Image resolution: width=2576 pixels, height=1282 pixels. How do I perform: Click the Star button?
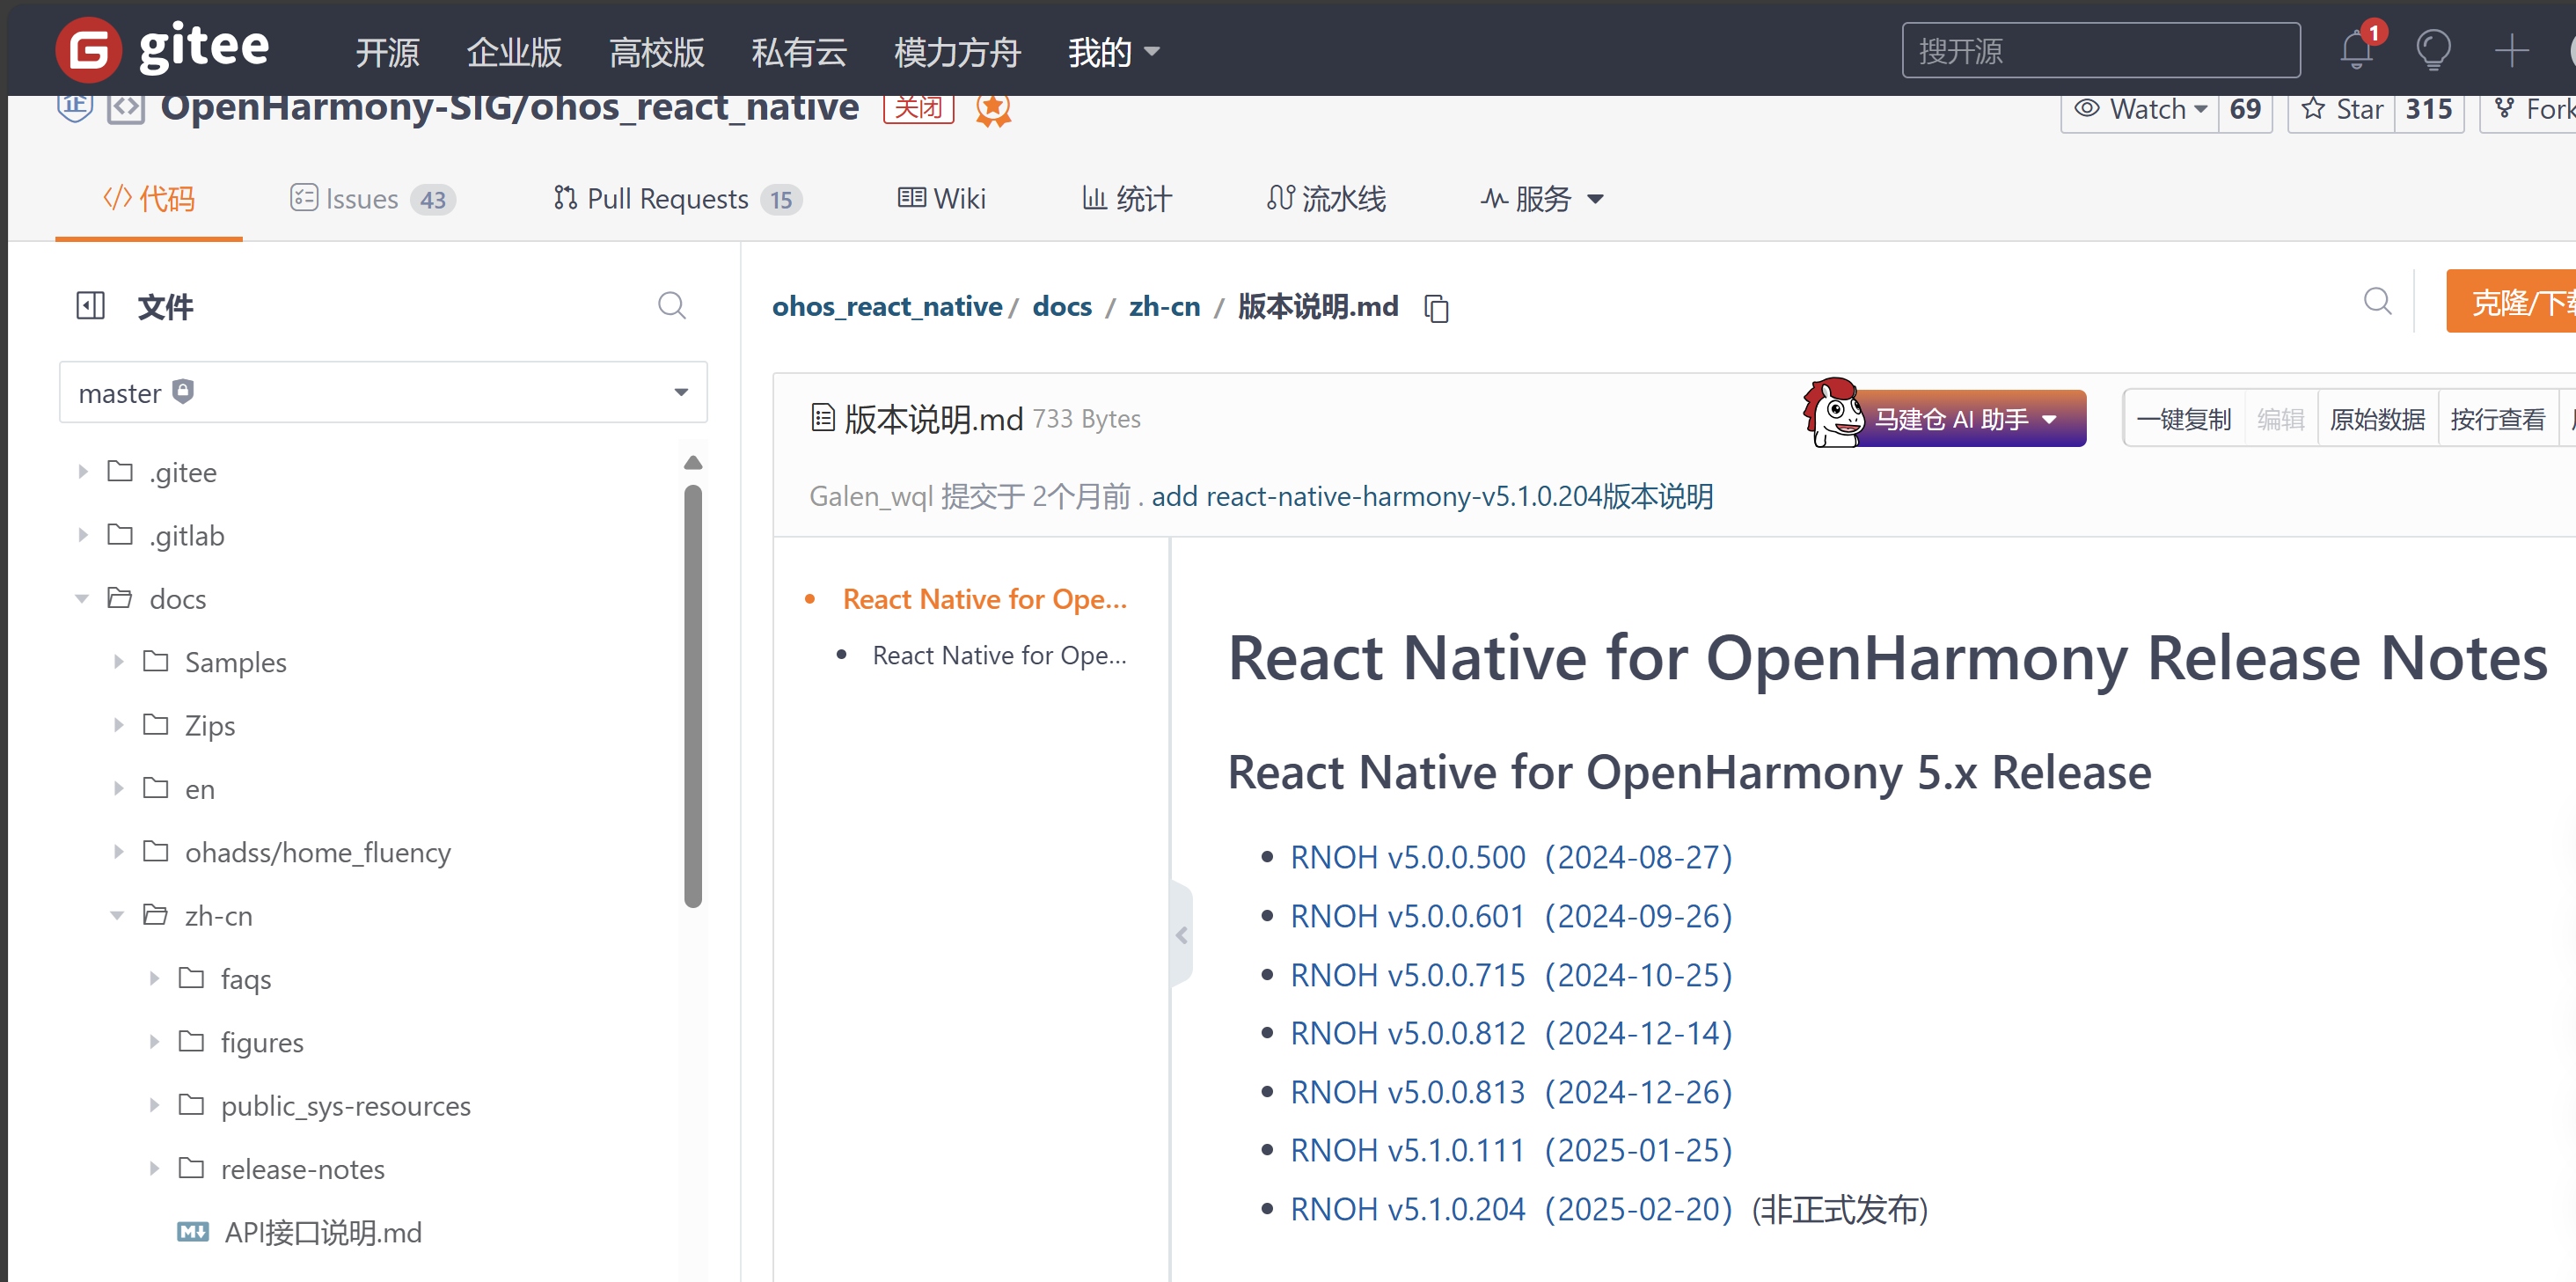coord(2340,109)
